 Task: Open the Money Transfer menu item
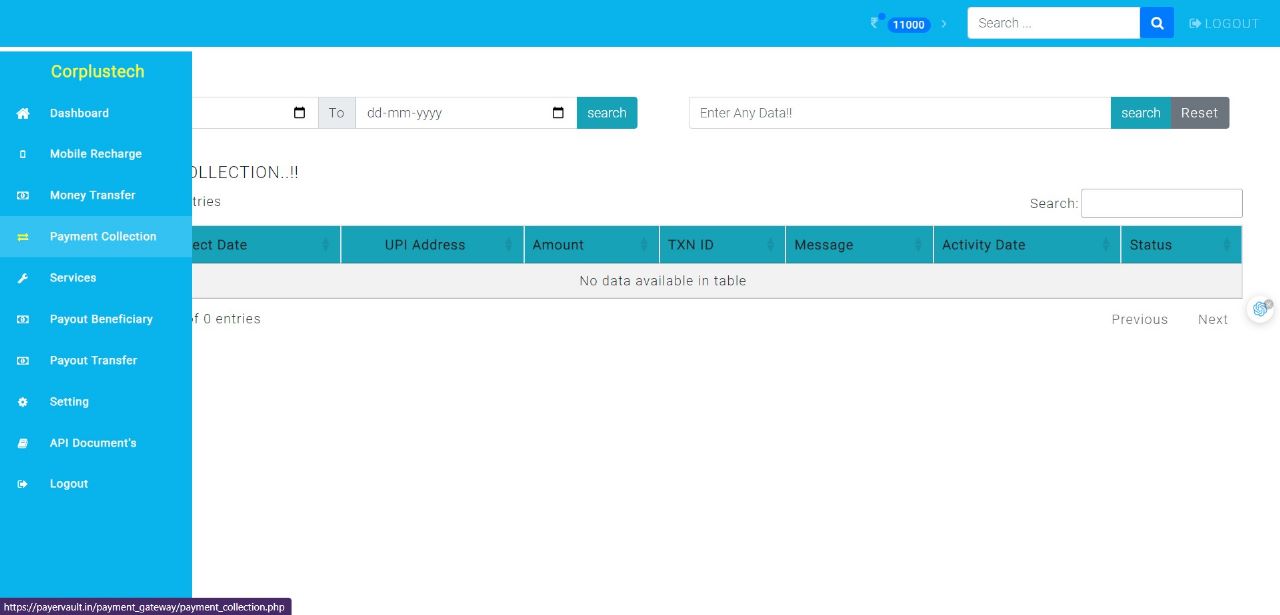point(92,195)
